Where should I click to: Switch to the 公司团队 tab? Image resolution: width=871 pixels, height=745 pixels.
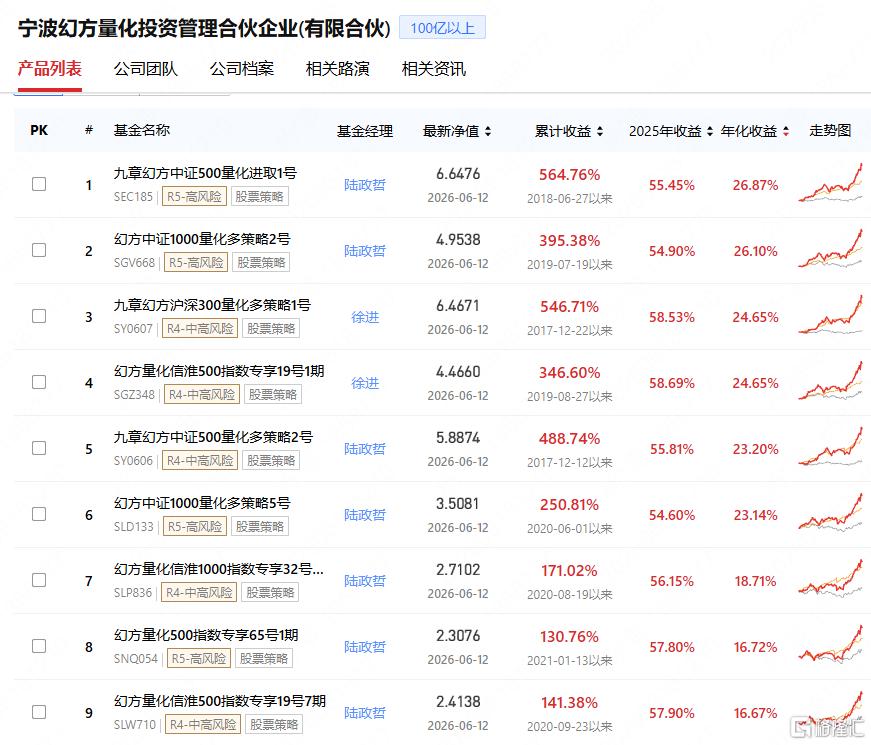pos(146,69)
